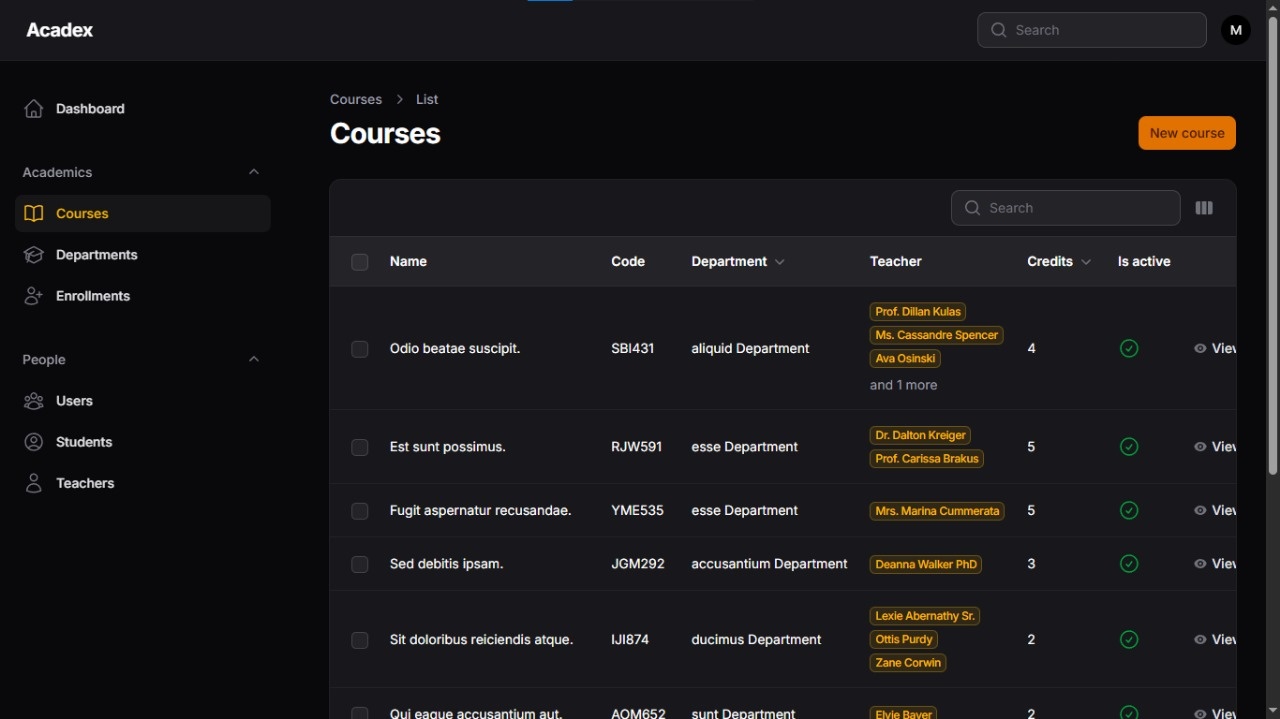Click the Users group icon
Image resolution: width=1280 pixels, height=719 pixels.
click(x=34, y=401)
